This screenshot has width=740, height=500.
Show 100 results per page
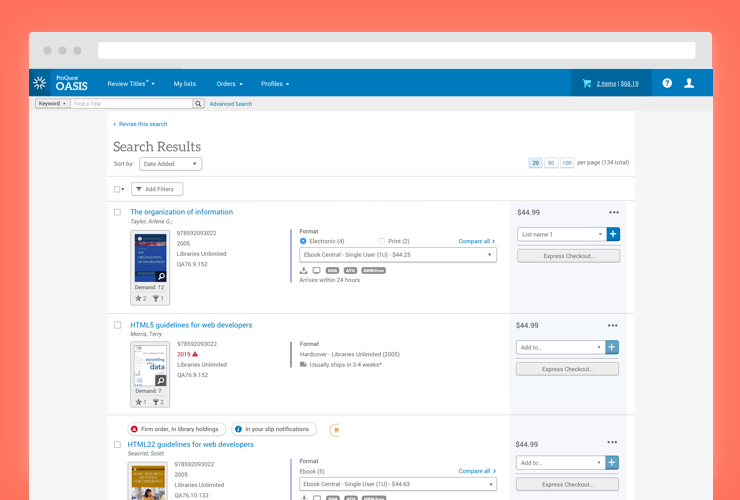click(567, 163)
